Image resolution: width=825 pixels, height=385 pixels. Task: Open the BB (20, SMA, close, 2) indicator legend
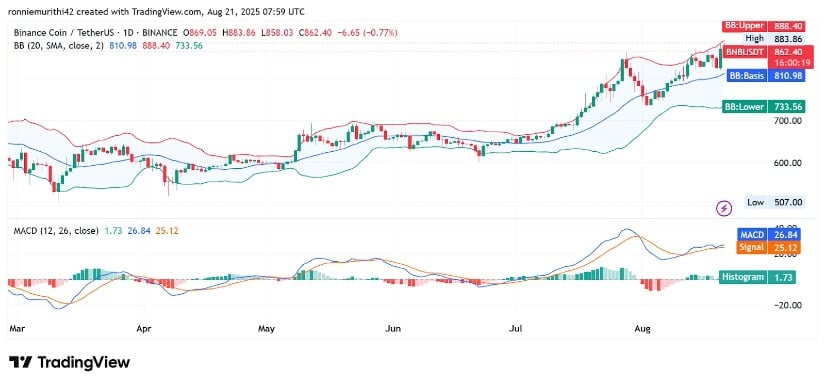[x=60, y=46]
